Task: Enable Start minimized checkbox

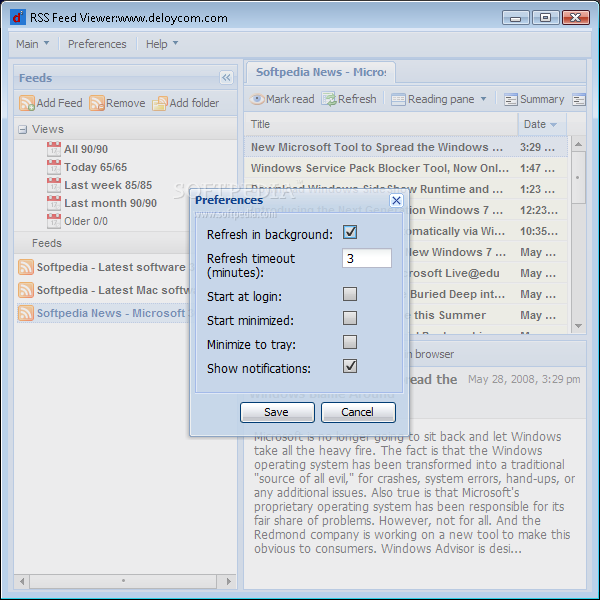Action: (350, 318)
